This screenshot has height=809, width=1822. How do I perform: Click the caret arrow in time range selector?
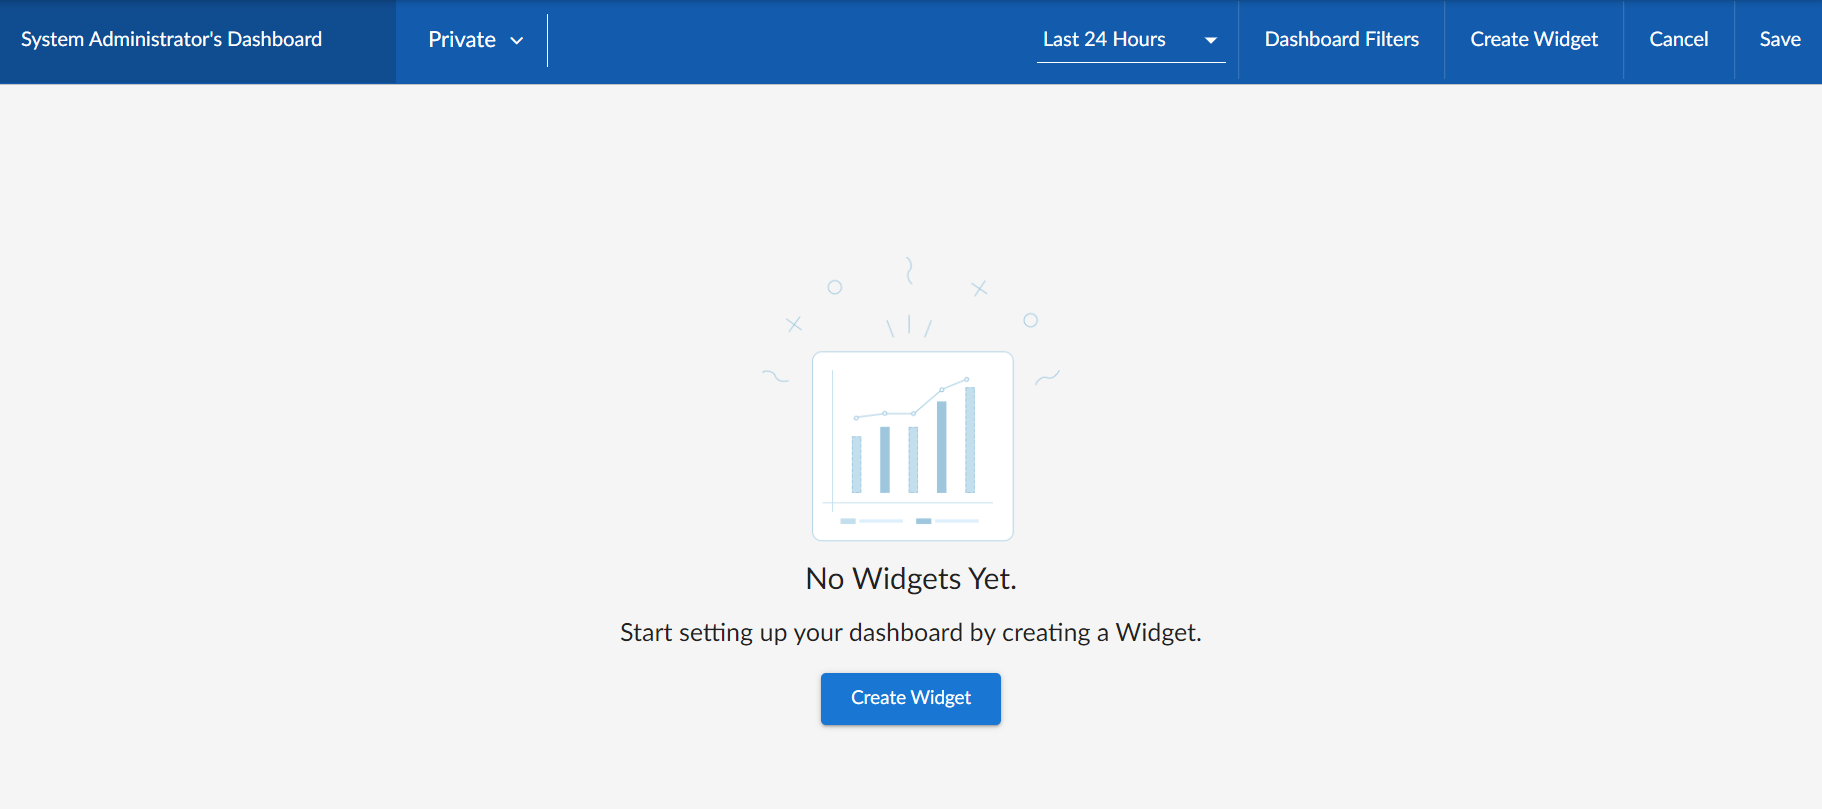(1210, 41)
